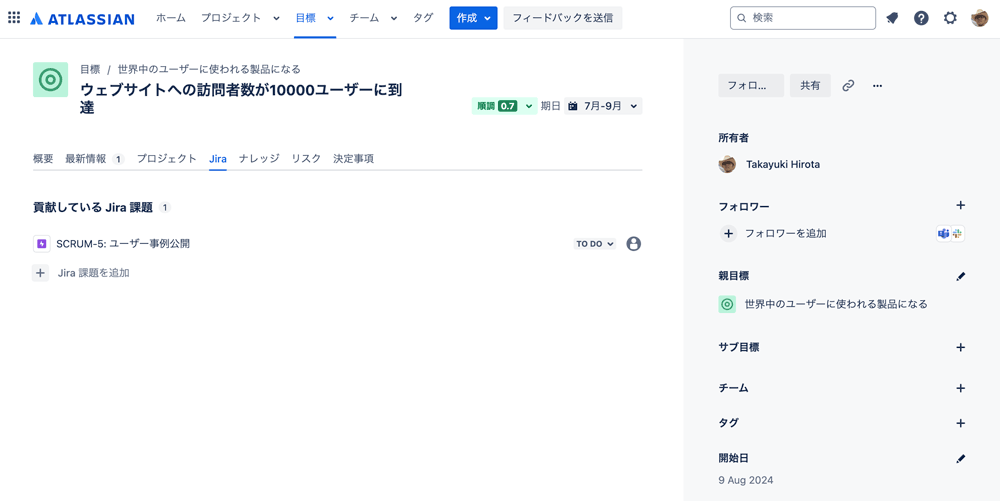This screenshot has height=501, width=1000.
Task: Add a sub-goal with サブ目標 plus icon
Action: tap(961, 347)
